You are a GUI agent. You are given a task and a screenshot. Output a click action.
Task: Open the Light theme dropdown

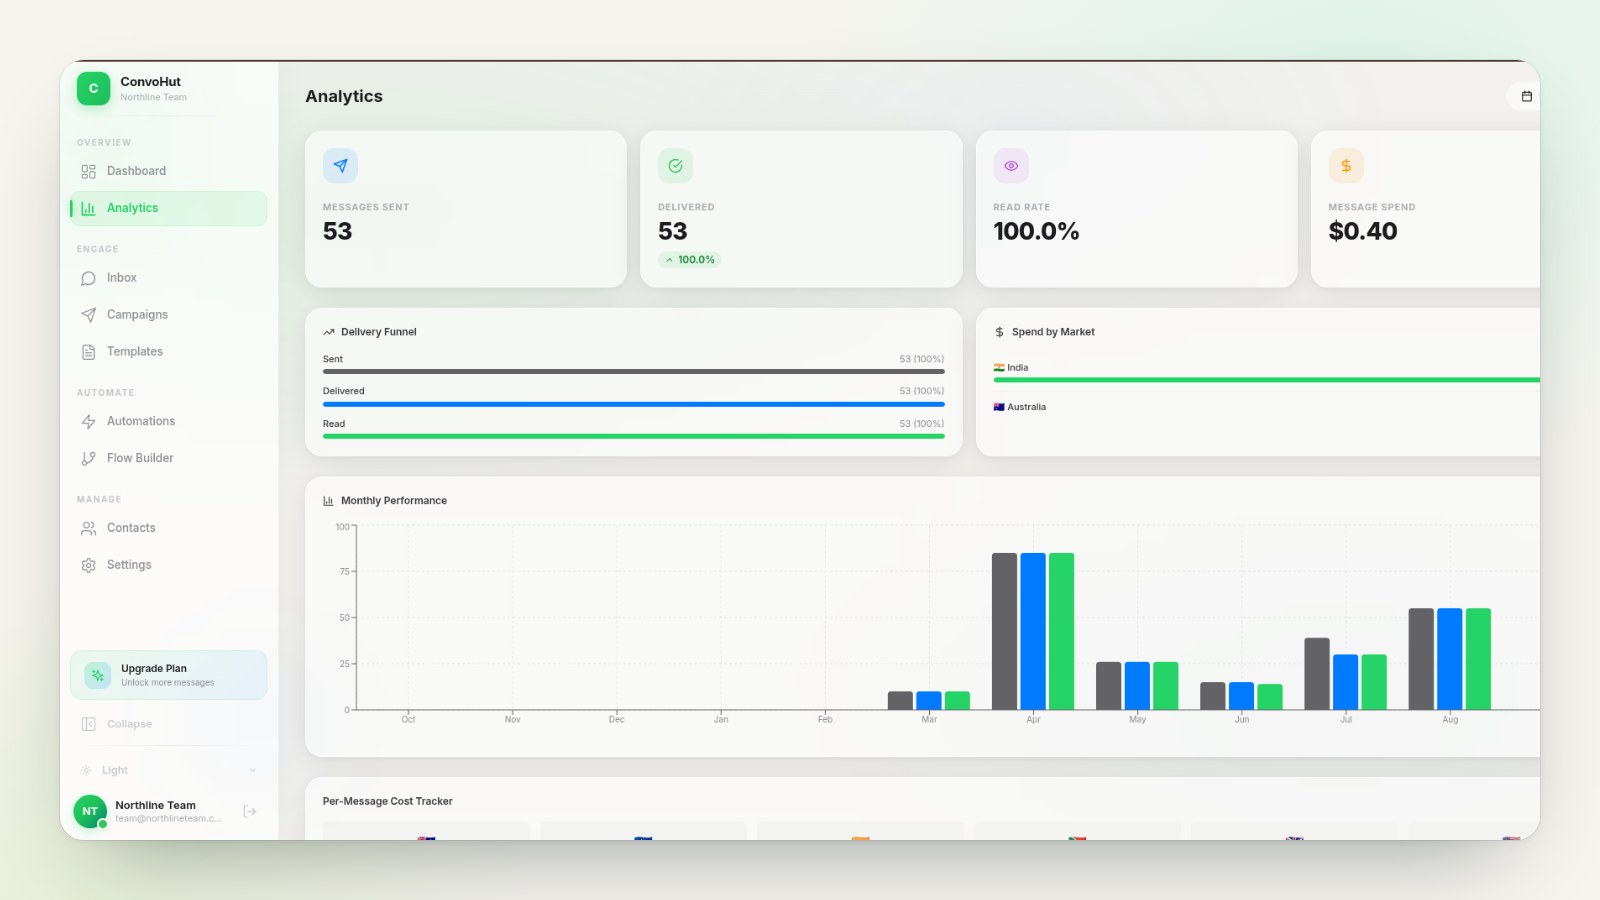pos(168,770)
